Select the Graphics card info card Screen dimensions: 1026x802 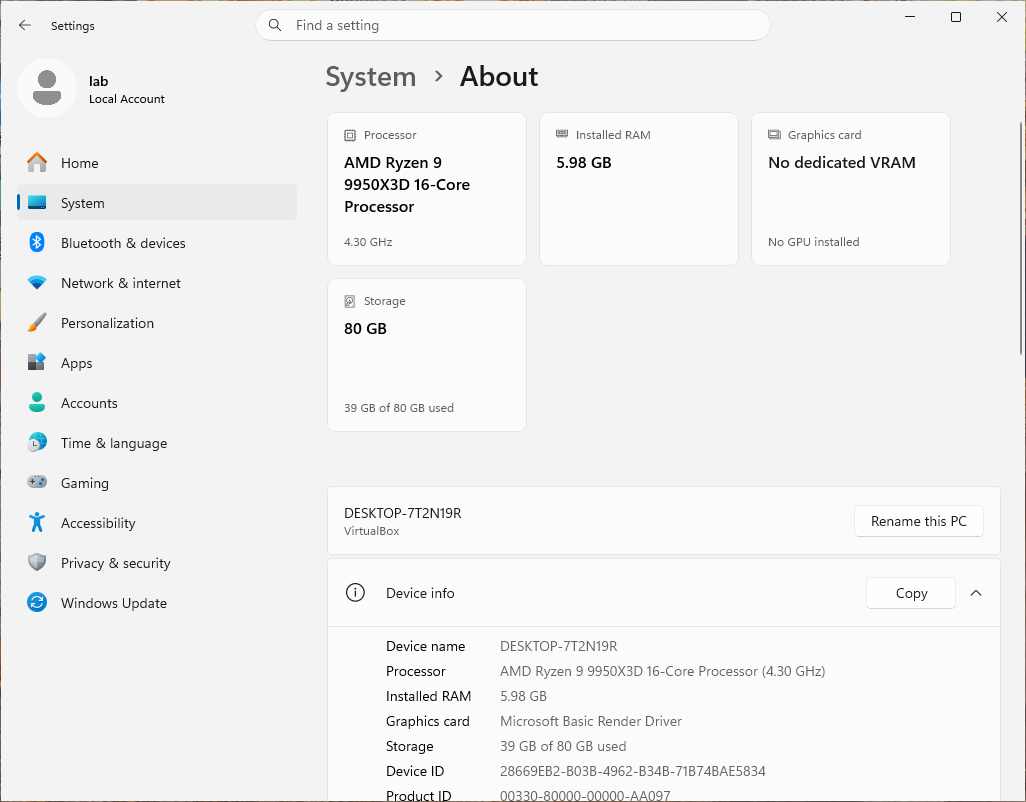coord(851,189)
